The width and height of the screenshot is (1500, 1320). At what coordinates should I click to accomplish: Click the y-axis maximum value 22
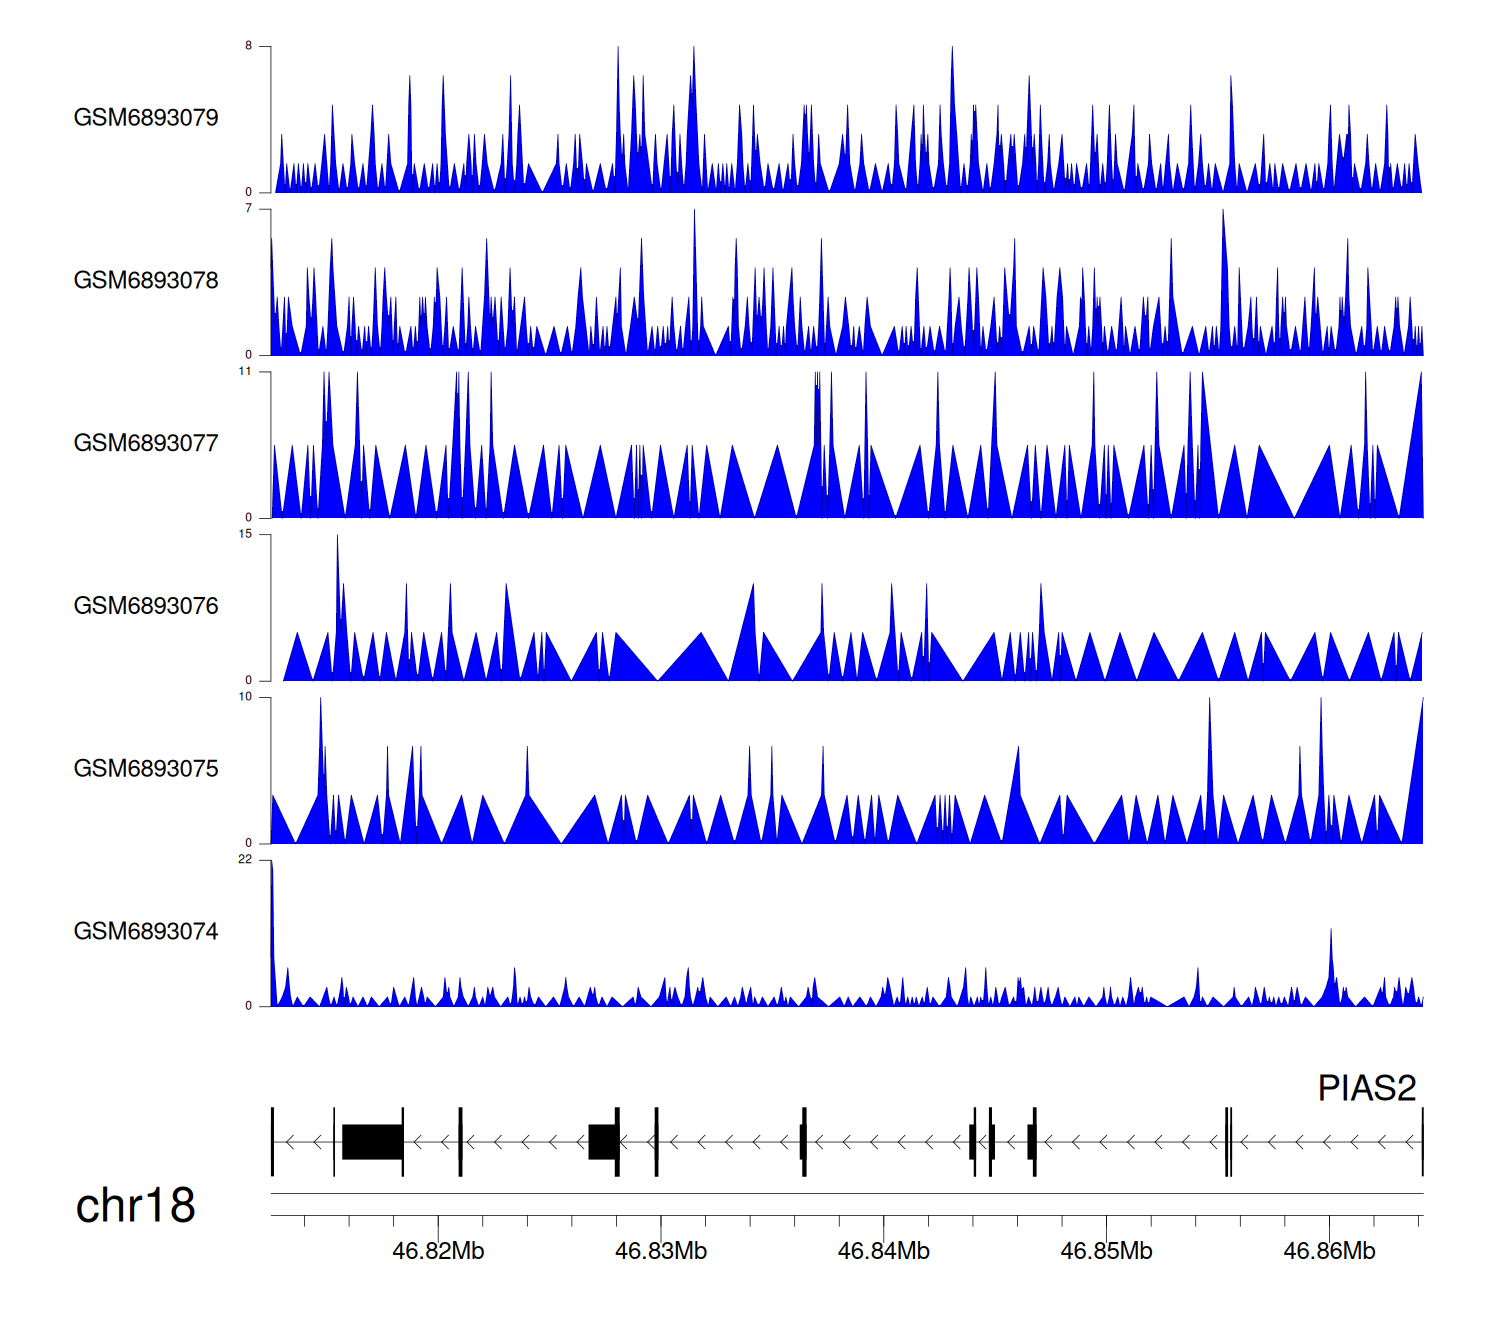pos(245,859)
